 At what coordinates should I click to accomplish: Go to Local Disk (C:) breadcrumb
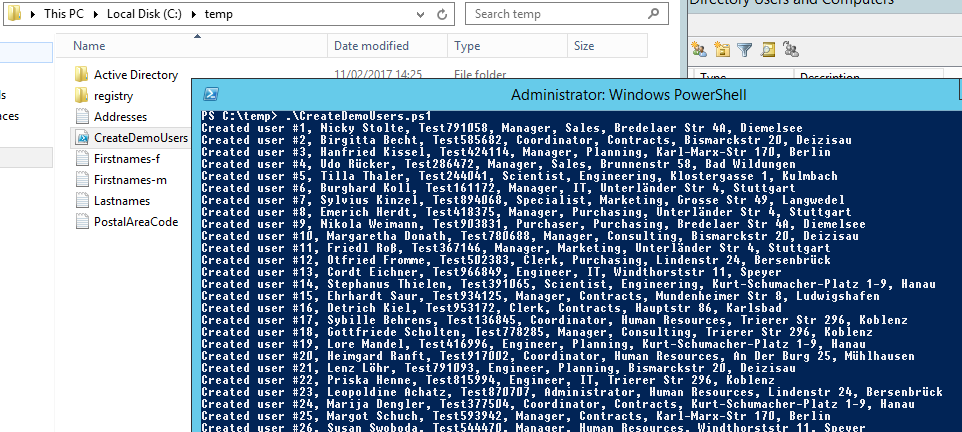(144, 14)
